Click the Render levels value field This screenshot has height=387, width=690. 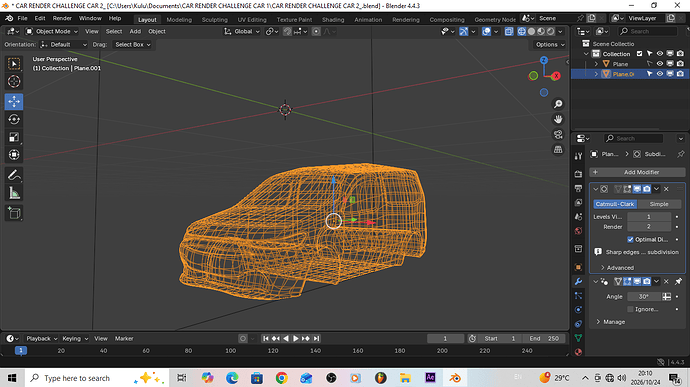pos(649,227)
